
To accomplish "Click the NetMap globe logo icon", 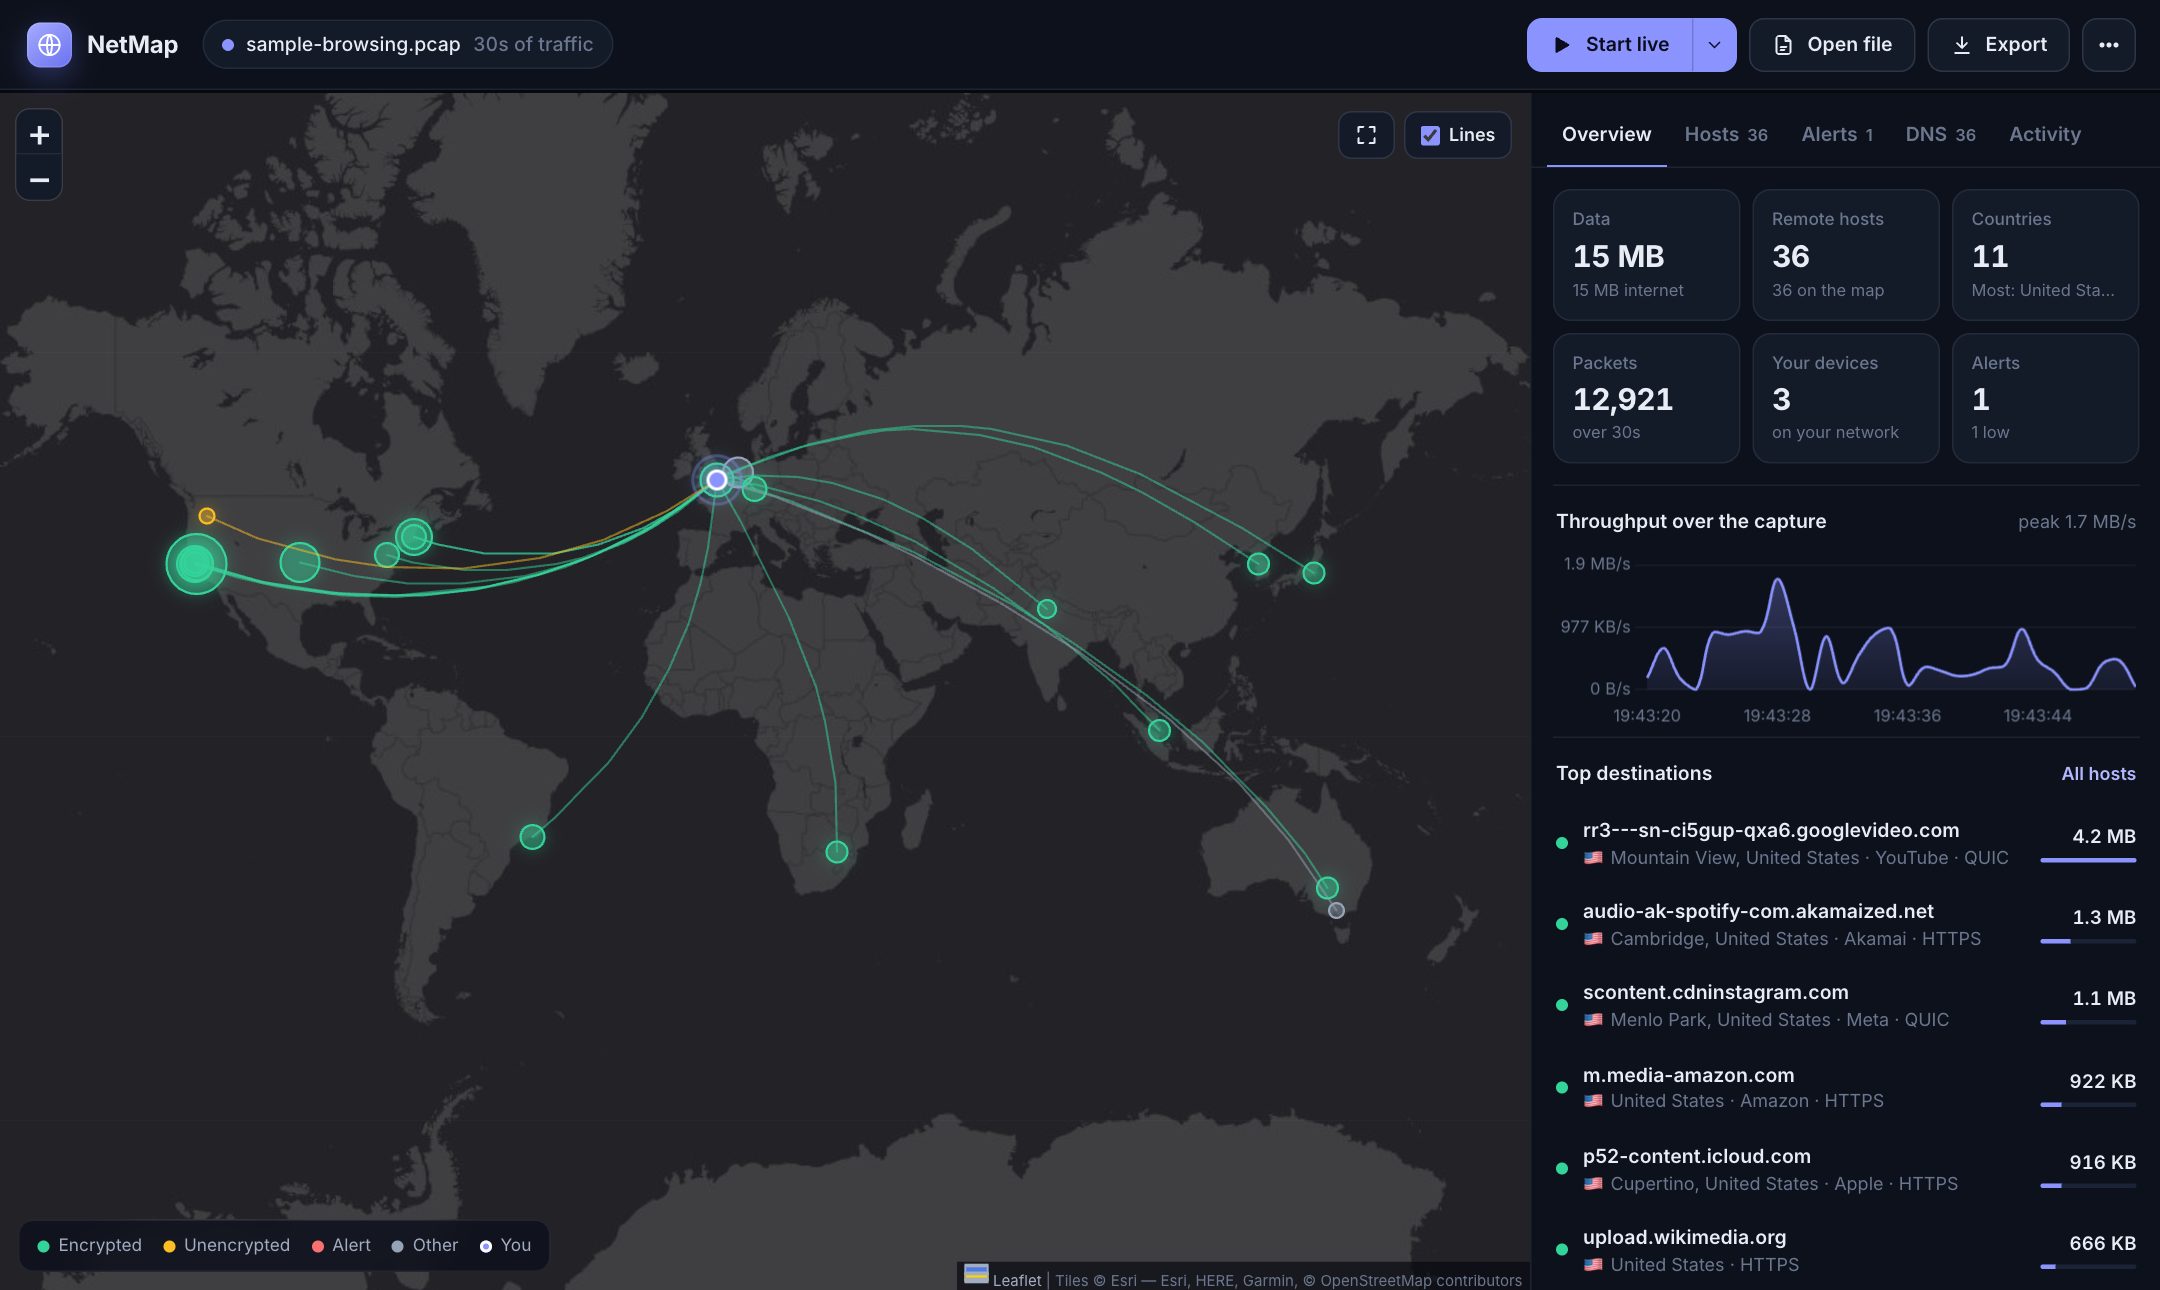I will point(49,45).
